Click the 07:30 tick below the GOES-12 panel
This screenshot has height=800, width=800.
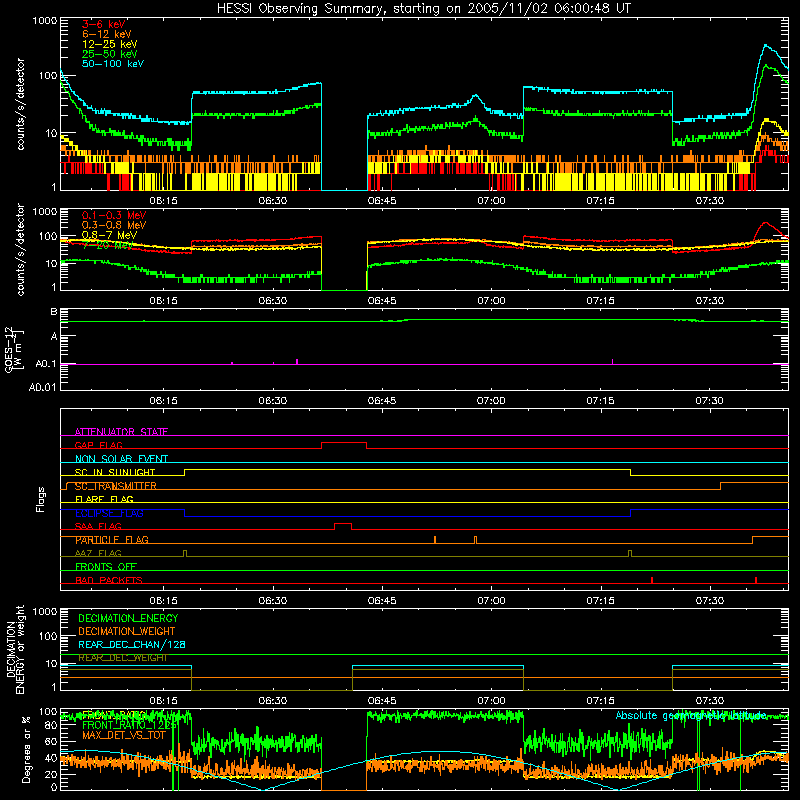click(709, 401)
